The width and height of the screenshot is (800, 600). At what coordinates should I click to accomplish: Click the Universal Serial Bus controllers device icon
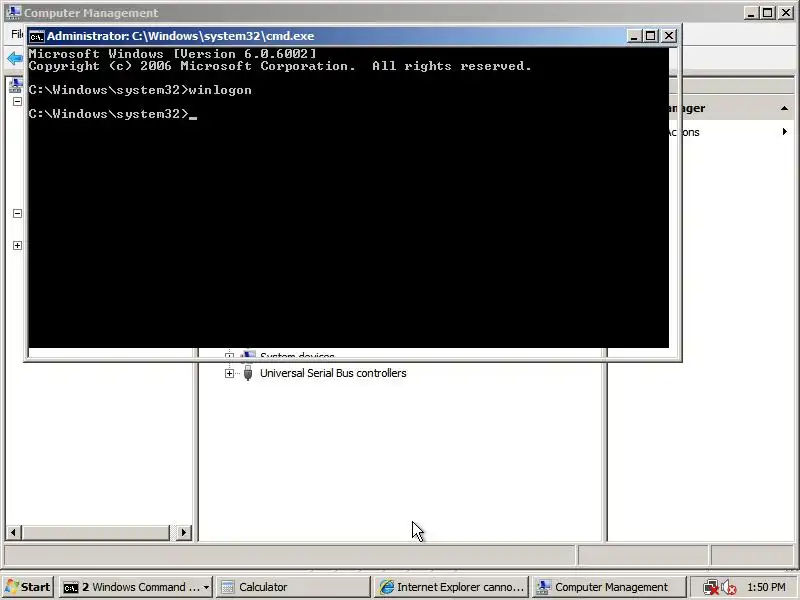click(248, 373)
